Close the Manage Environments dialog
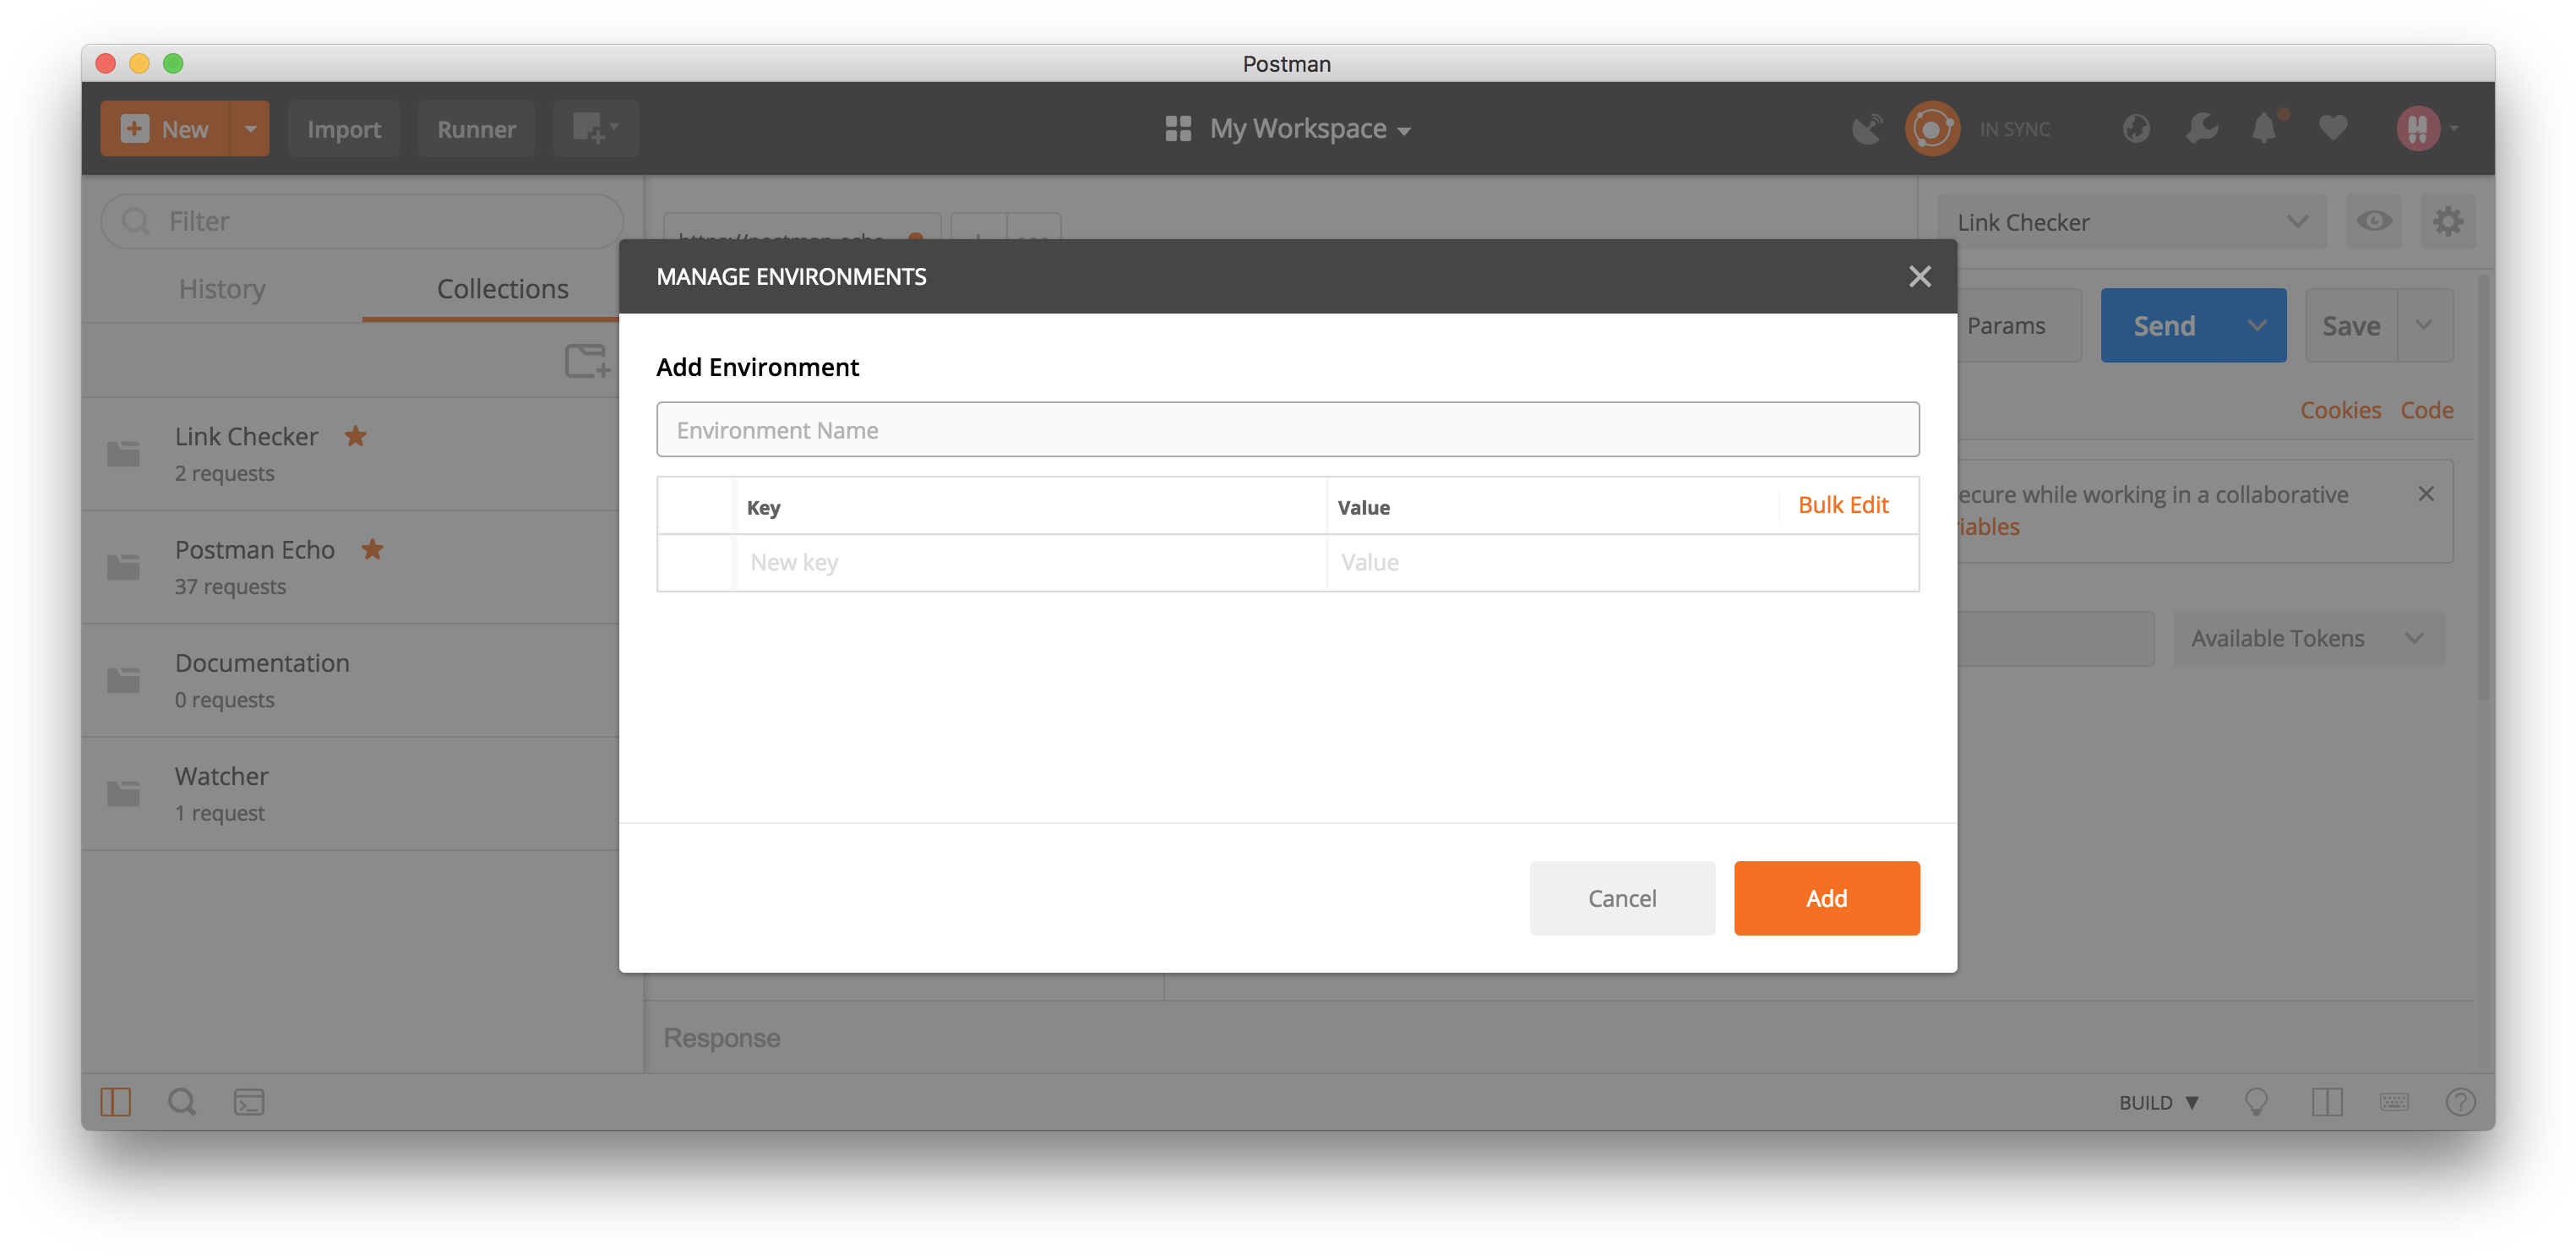This screenshot has width=2576, height=1255. pyautogui.click(x=1919, y=276)
